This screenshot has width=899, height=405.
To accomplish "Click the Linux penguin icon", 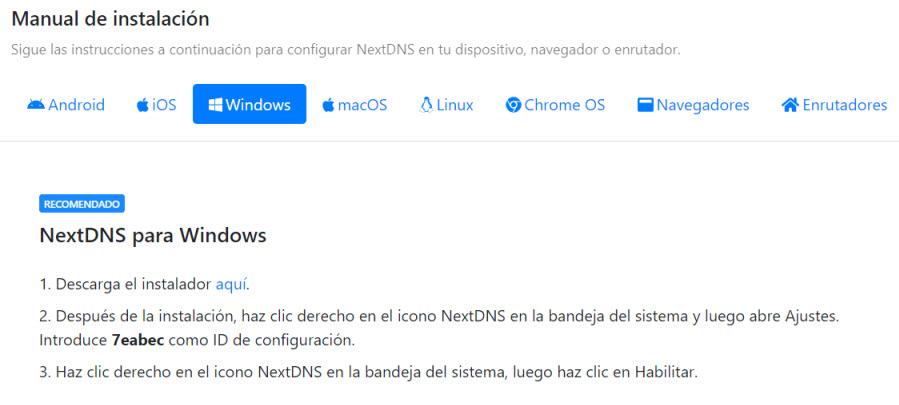I will pos(426,105).
